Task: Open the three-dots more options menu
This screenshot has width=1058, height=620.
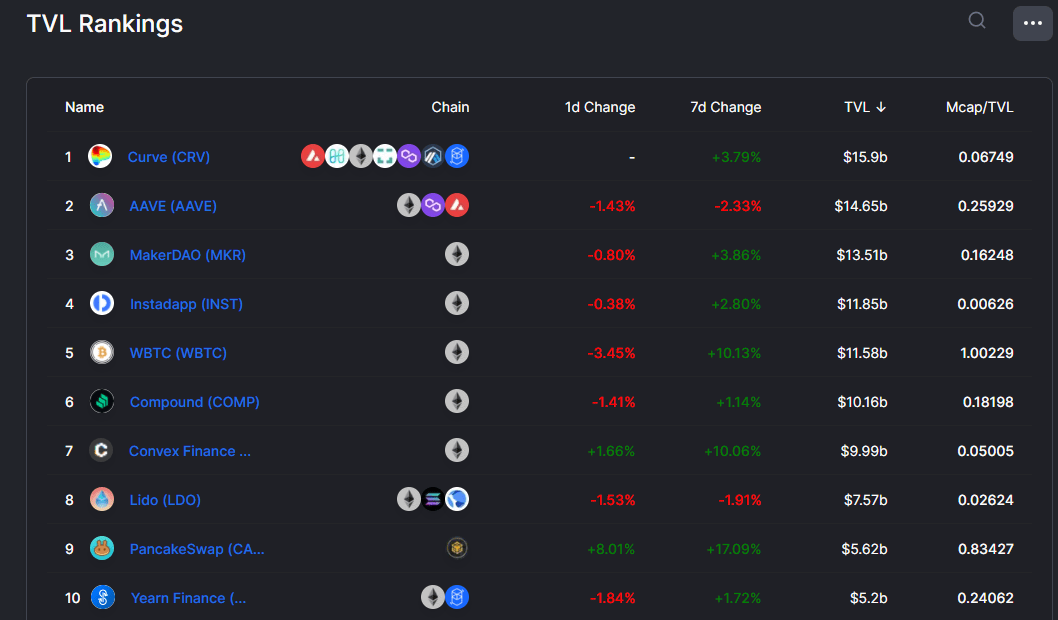Action: coord(1032,23)
